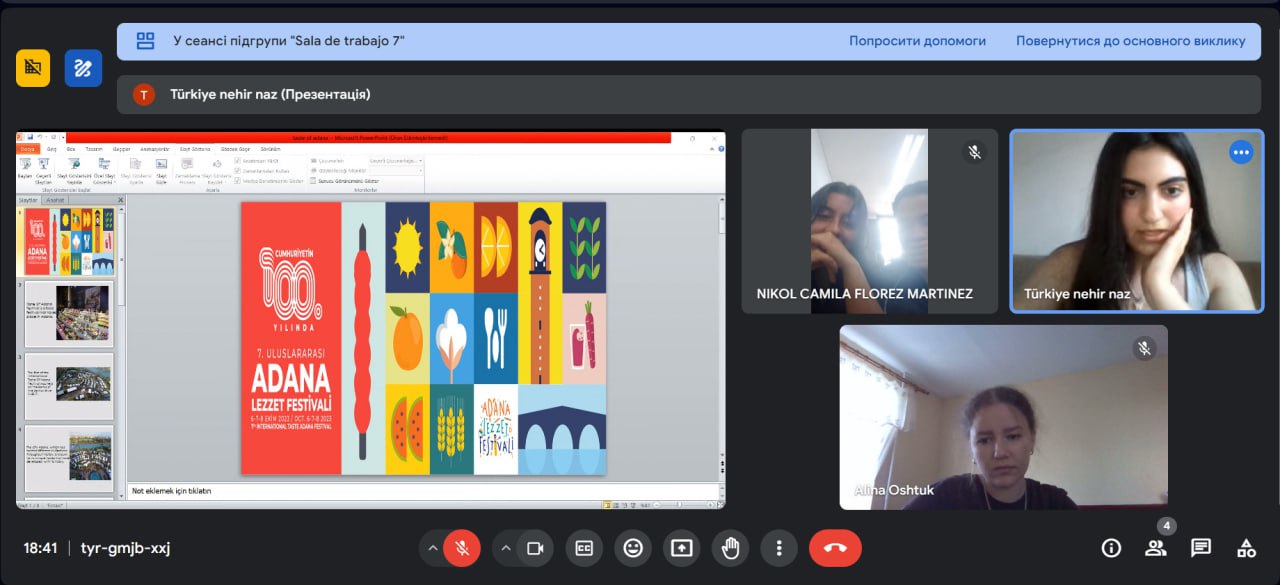Select the second slide thumbnail with food stall photo
1280x585 pixels.
pos(69,314)
